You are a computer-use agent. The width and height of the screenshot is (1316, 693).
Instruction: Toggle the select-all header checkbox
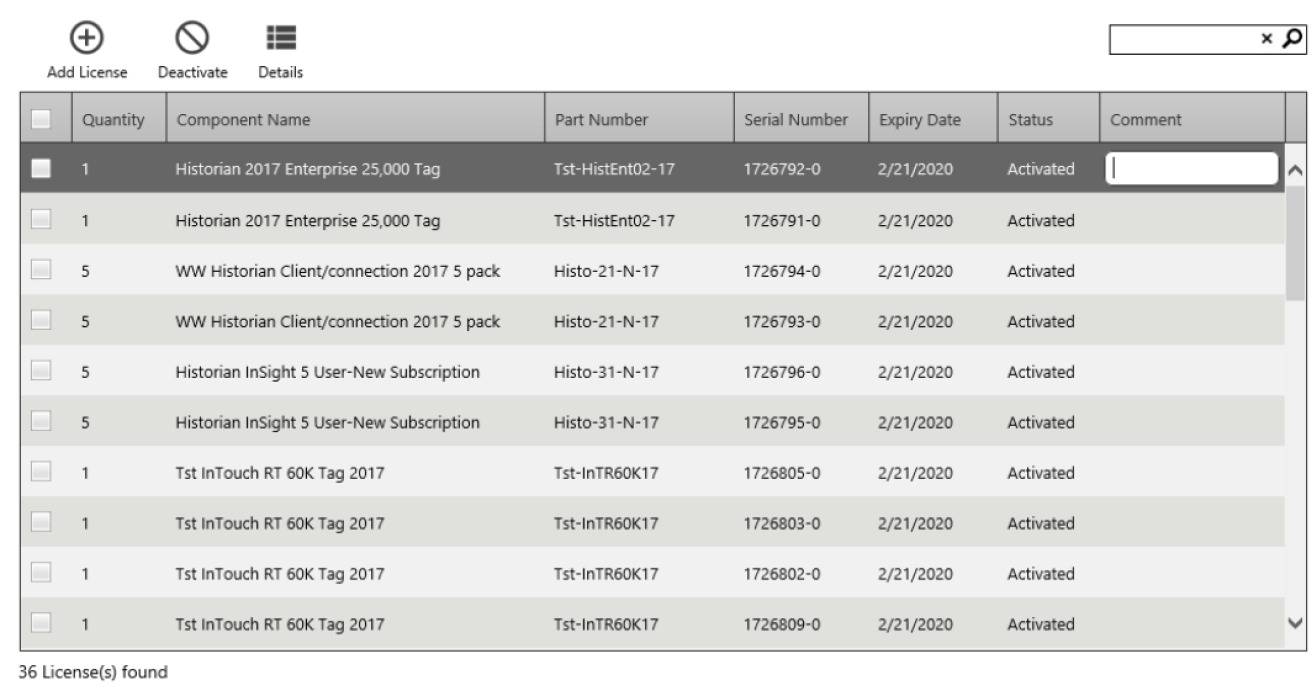pyautogui.click(x=41, y=120)
